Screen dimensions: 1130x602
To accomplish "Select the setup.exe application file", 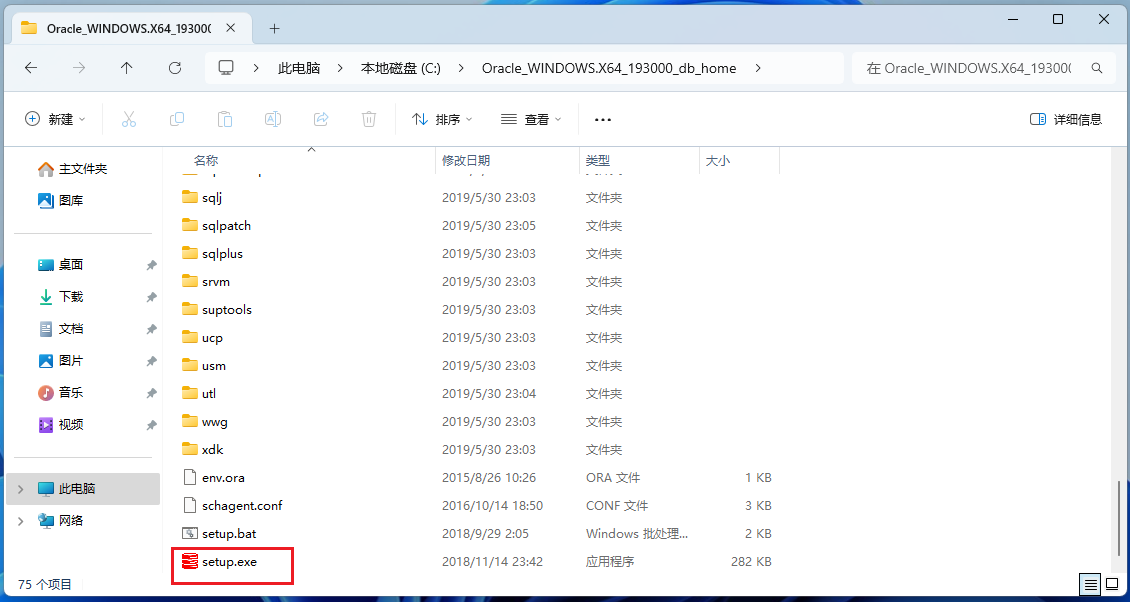I will pos(229,562).
